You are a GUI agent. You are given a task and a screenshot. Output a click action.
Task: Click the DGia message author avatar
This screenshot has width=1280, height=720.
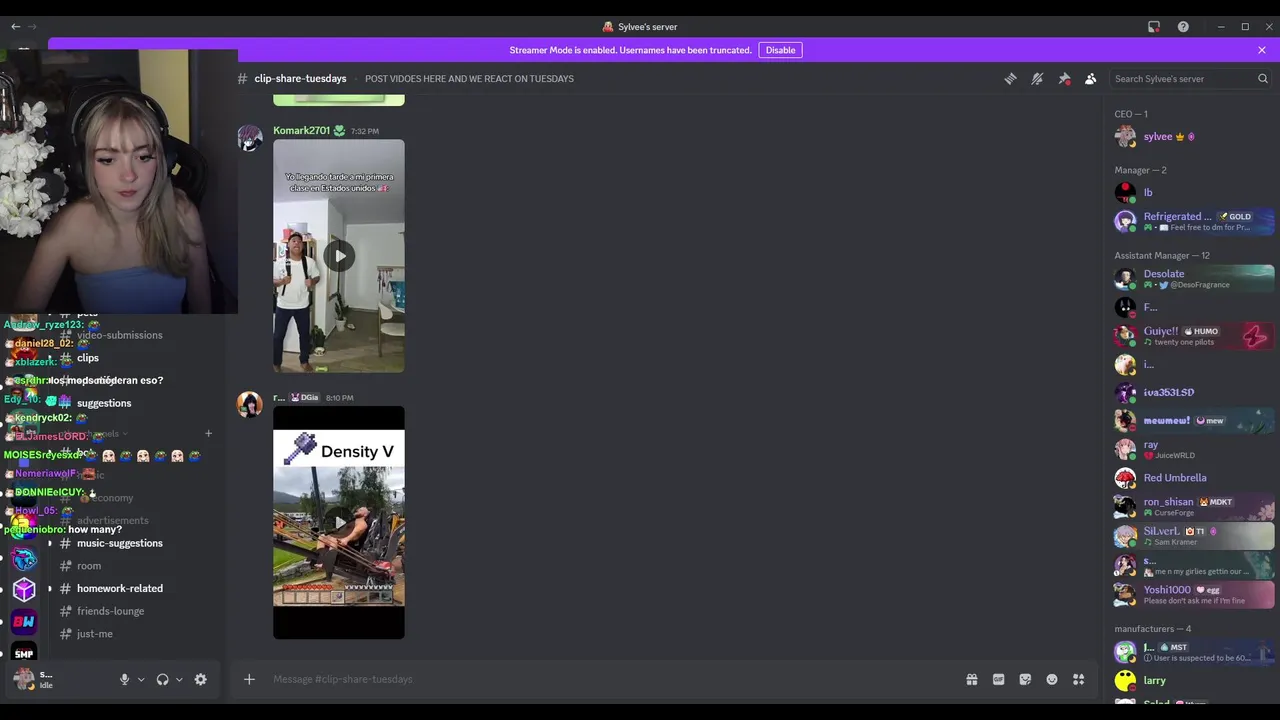(249, 404)
